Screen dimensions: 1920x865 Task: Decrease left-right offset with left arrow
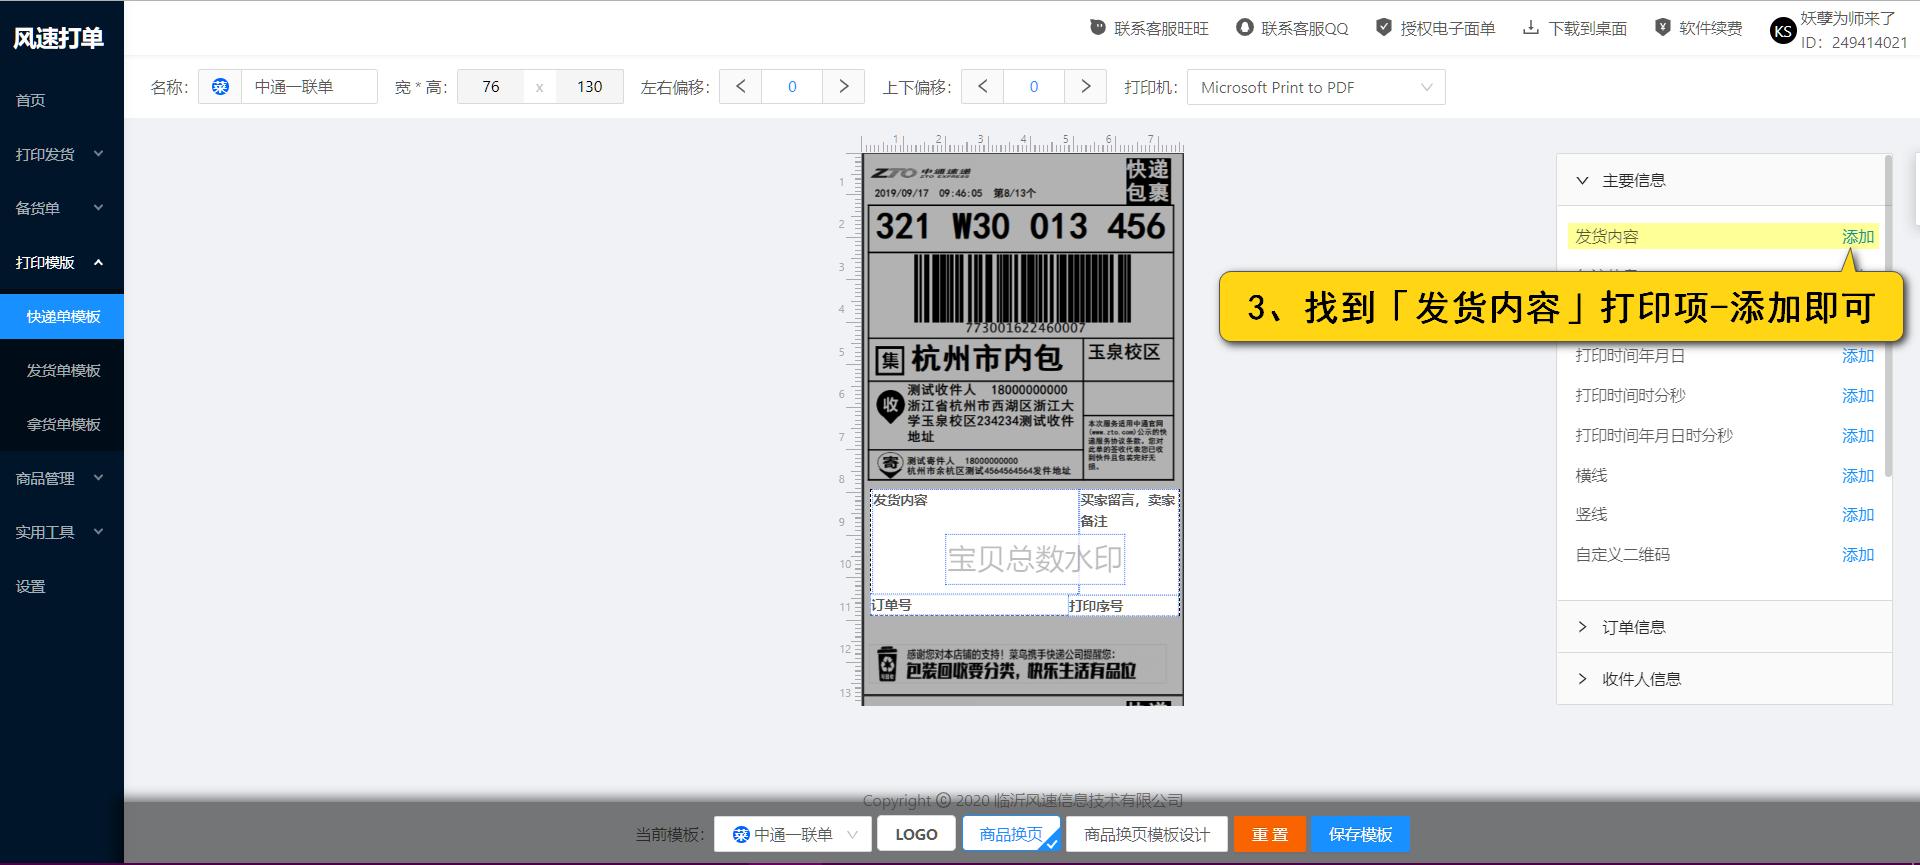coord(741,87)
